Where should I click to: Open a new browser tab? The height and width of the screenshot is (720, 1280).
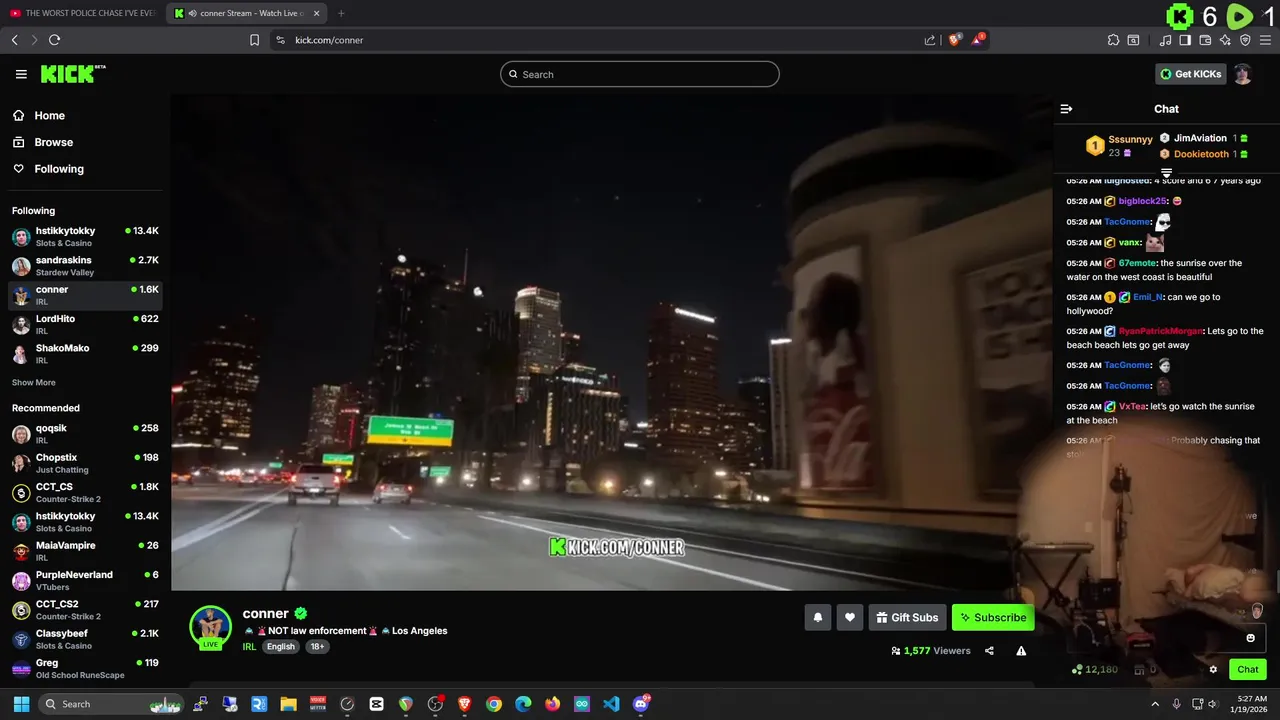pos(341,13)
